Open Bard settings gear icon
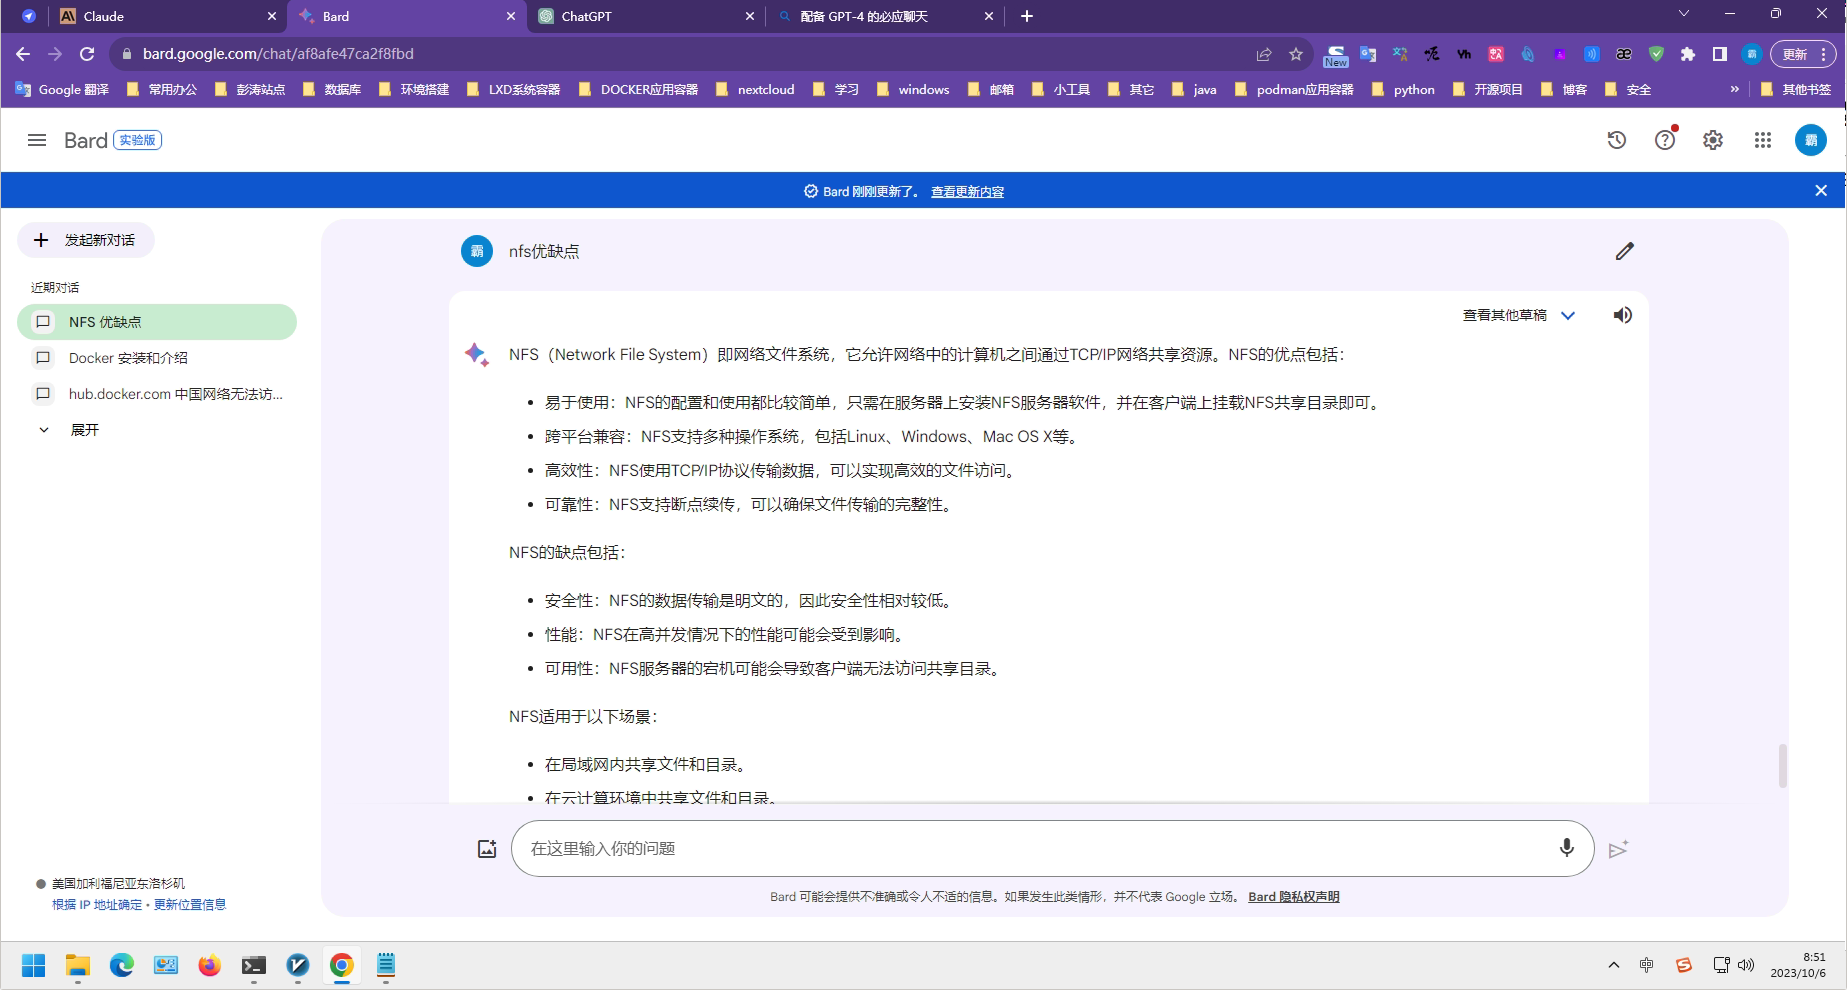The width and height of the screenshot is (1847, 990). pos(1713,140)
